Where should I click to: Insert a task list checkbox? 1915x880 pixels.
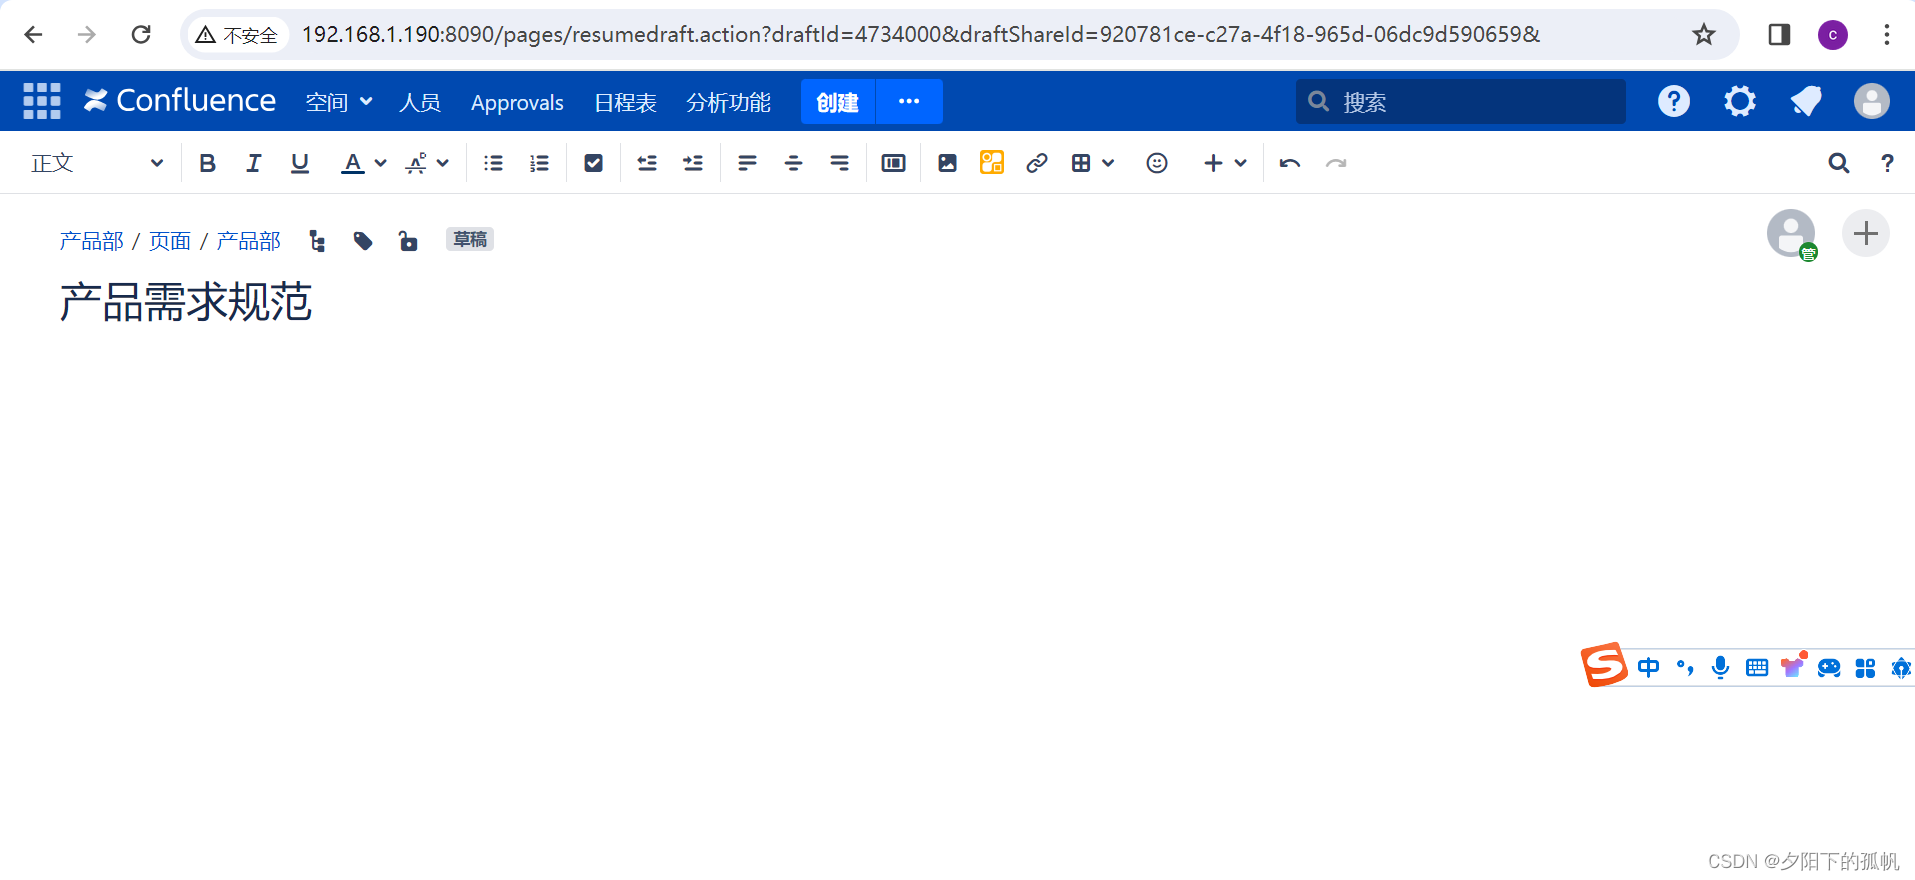(x=593, y=163)
